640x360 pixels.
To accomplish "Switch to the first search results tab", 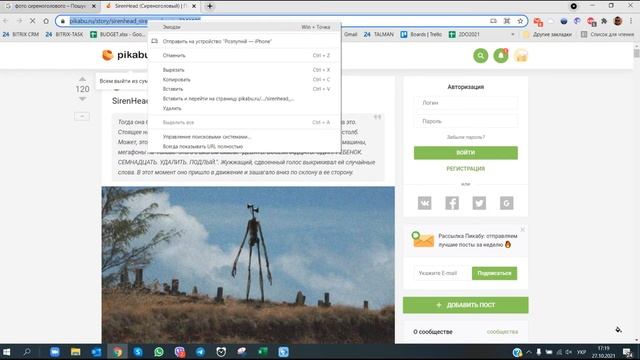I will [x=50, y=6].
